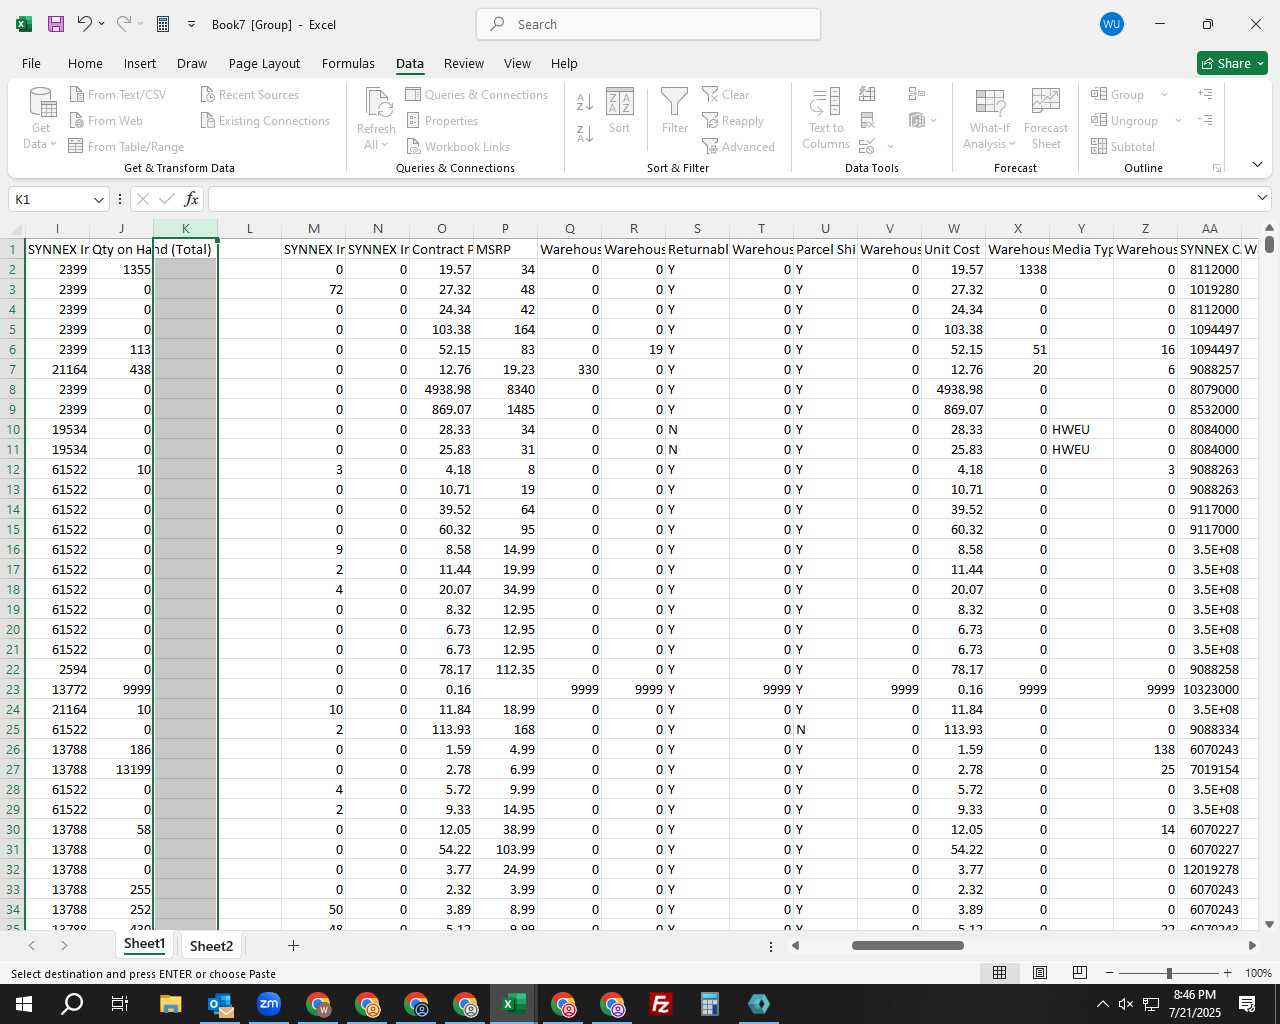The height and width of the screenshot is (1024, 1280).
Task: Click the Workbook Links icon
Action: pyautogui.click(x=413, y=146)
